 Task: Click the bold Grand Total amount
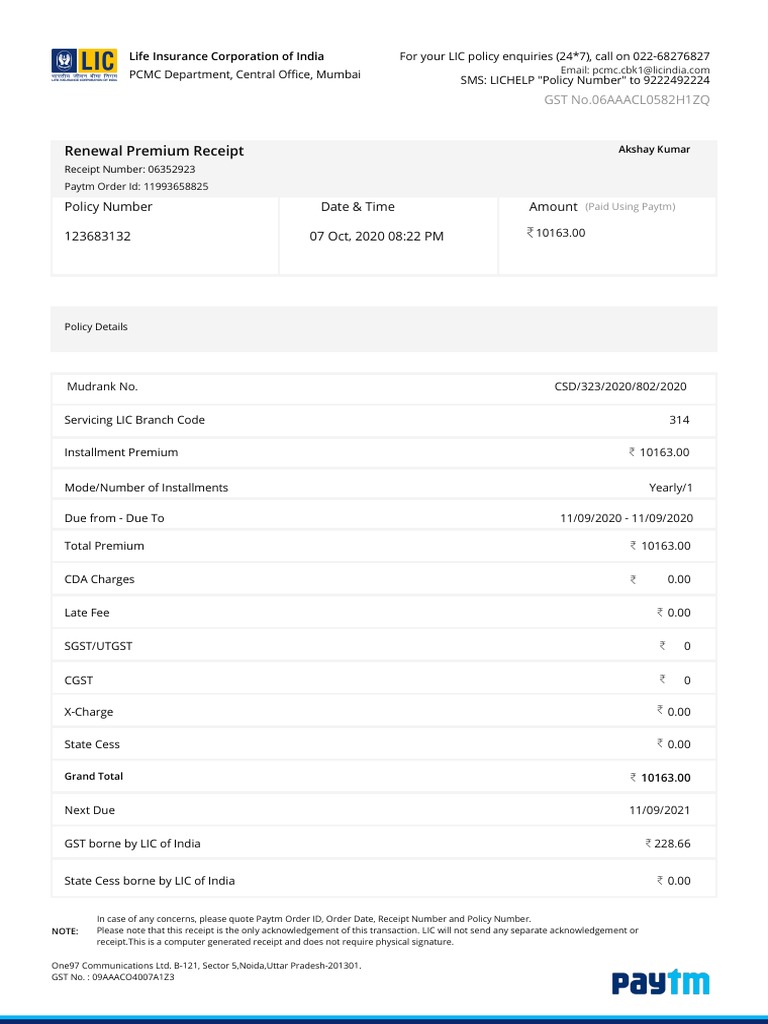664,778
